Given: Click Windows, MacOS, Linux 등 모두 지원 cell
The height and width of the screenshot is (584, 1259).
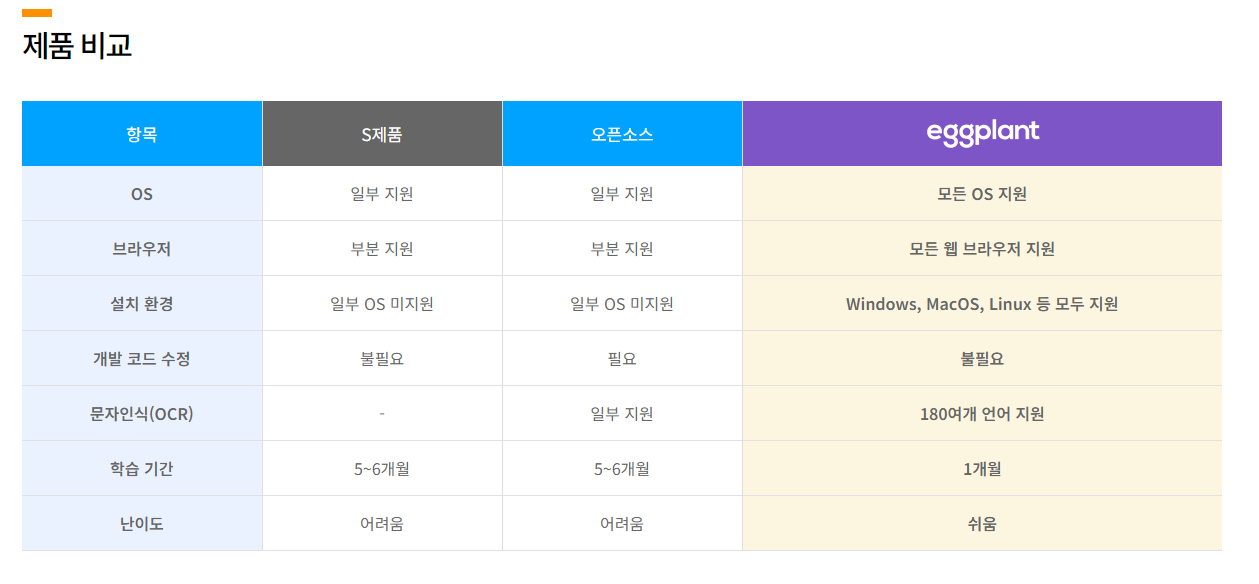Looking at the screenshot, I should pyautogui.click(x=982, y=304).
